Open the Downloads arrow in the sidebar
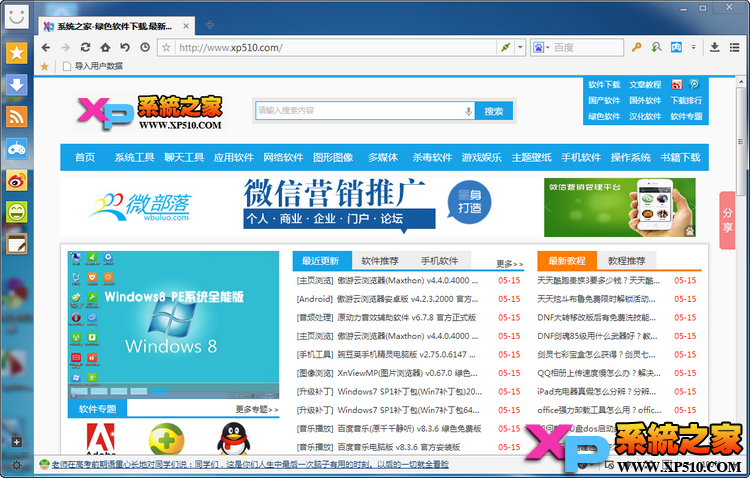This screenshot has height=478, width=750. click(16, 85)
